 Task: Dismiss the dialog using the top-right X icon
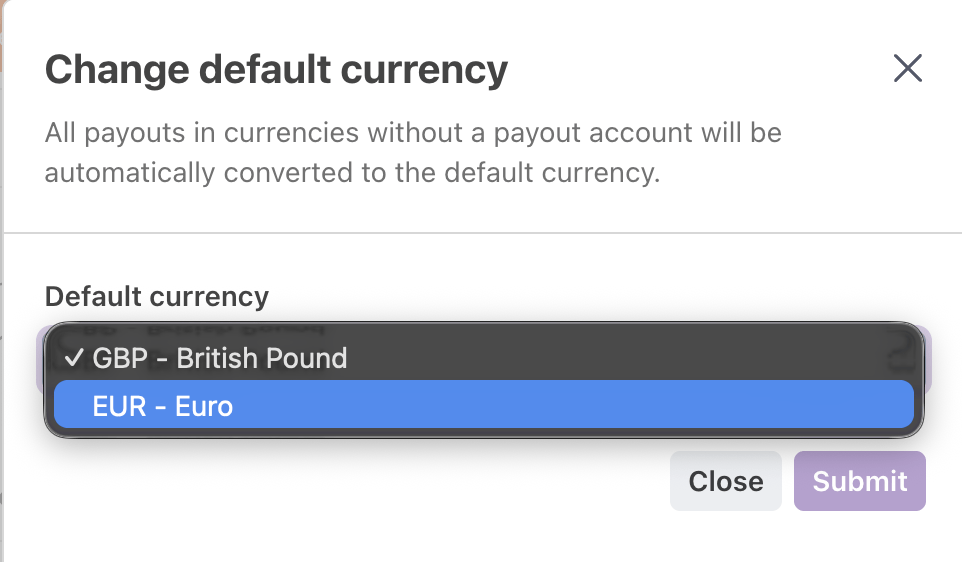coord(907,68)
